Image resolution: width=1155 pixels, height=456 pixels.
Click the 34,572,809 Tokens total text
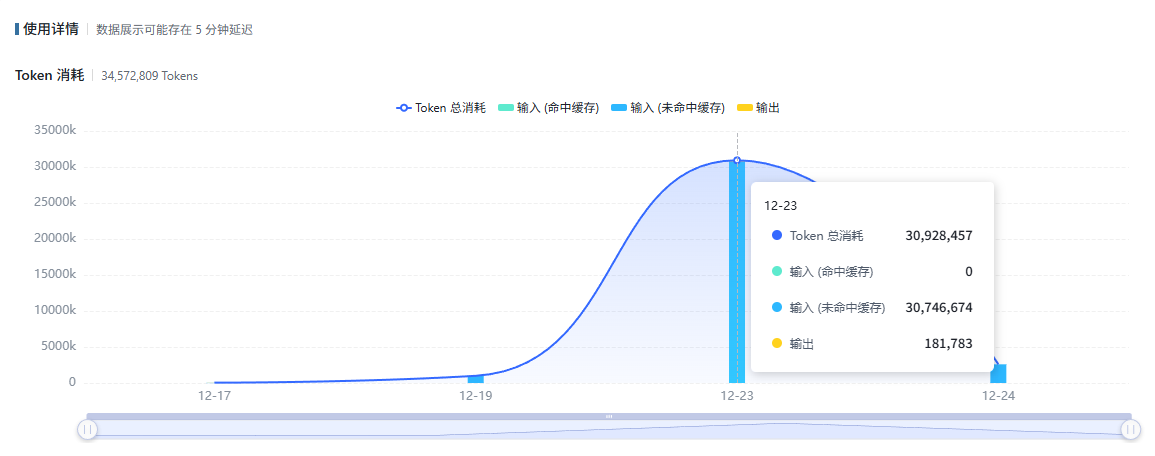click(x=149, y=76)
